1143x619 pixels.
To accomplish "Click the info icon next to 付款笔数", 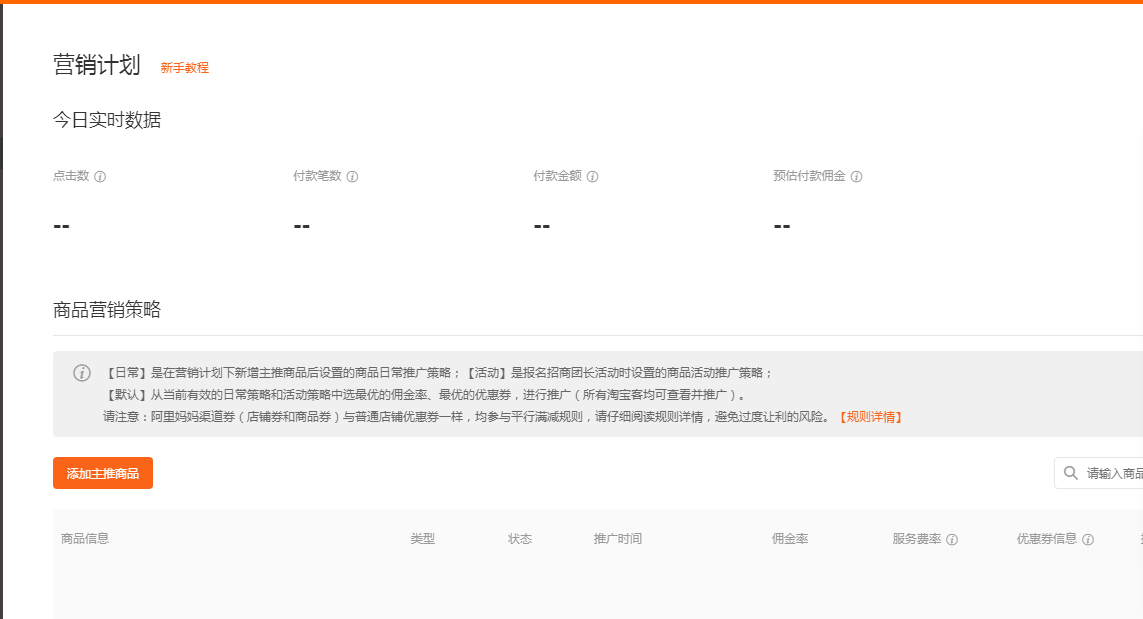I will coord(352,177).
